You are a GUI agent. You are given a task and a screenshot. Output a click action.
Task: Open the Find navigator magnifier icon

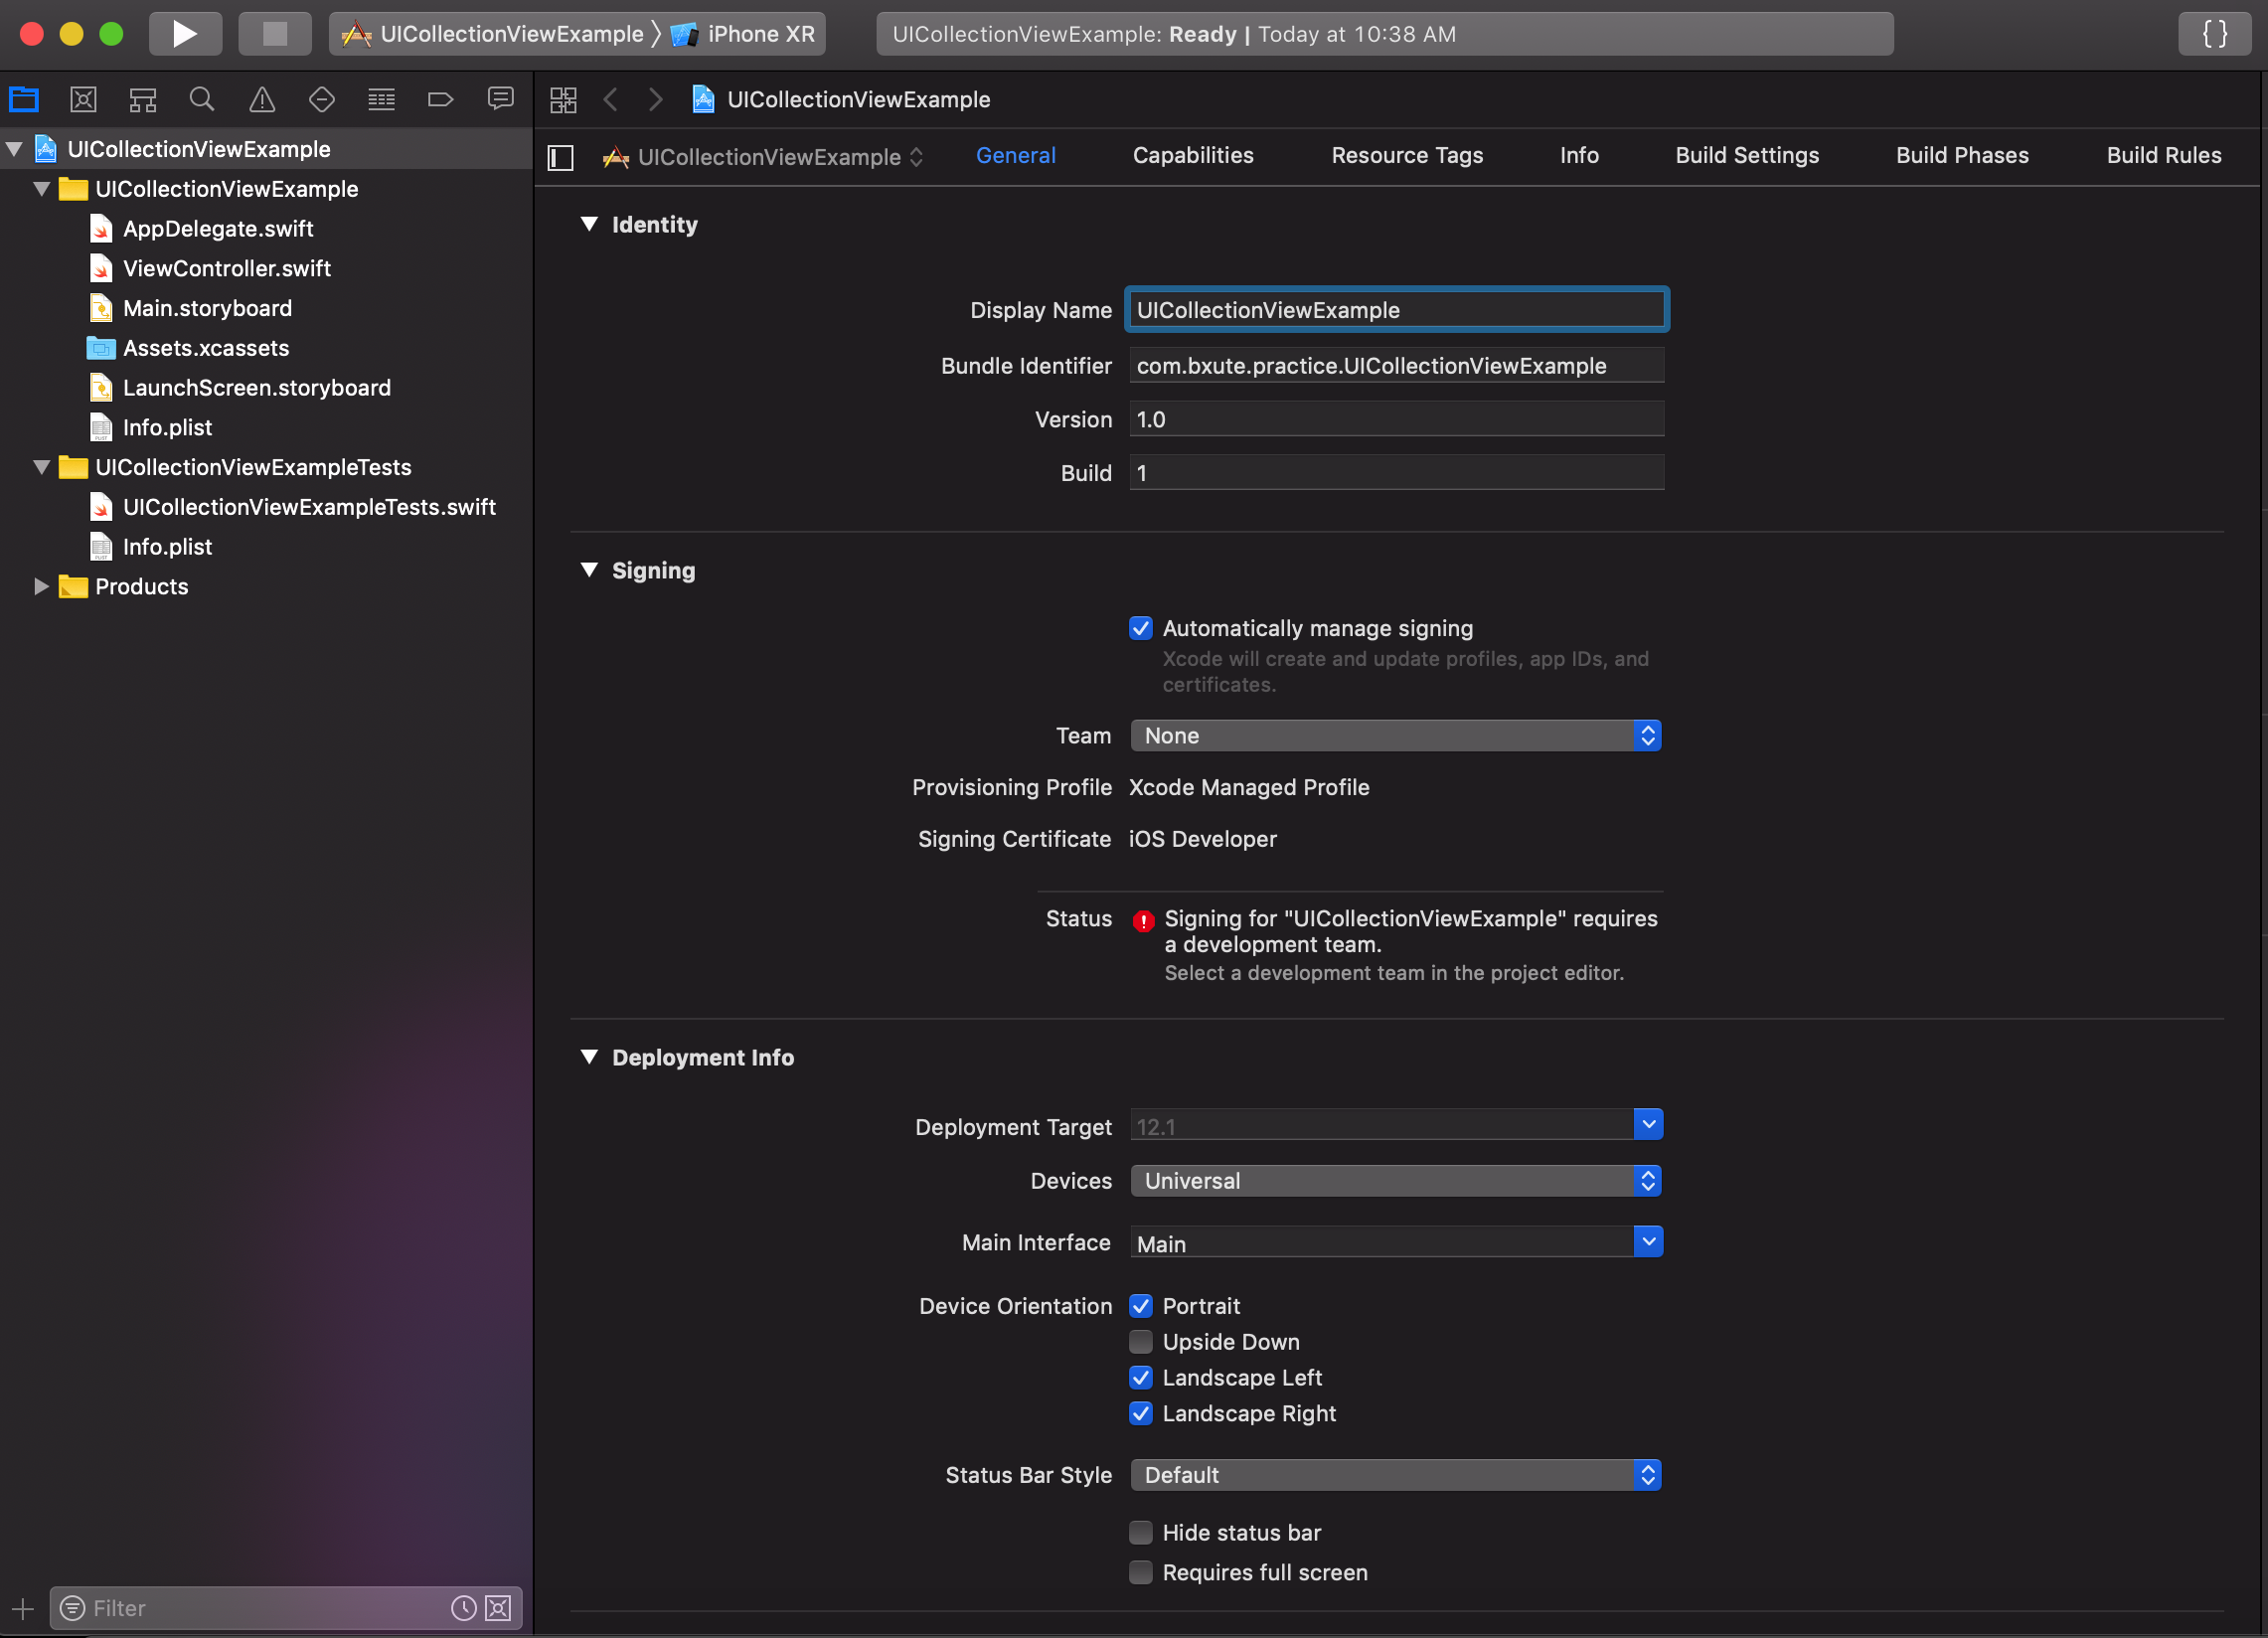click(202, 99)
